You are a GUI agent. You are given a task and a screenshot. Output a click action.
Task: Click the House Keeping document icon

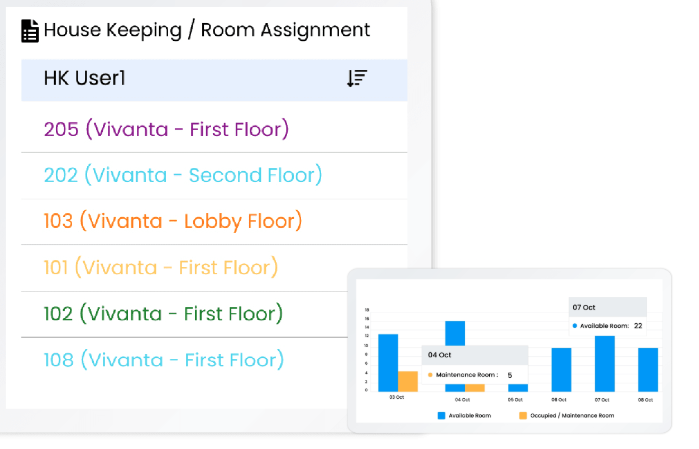point(30,31)
